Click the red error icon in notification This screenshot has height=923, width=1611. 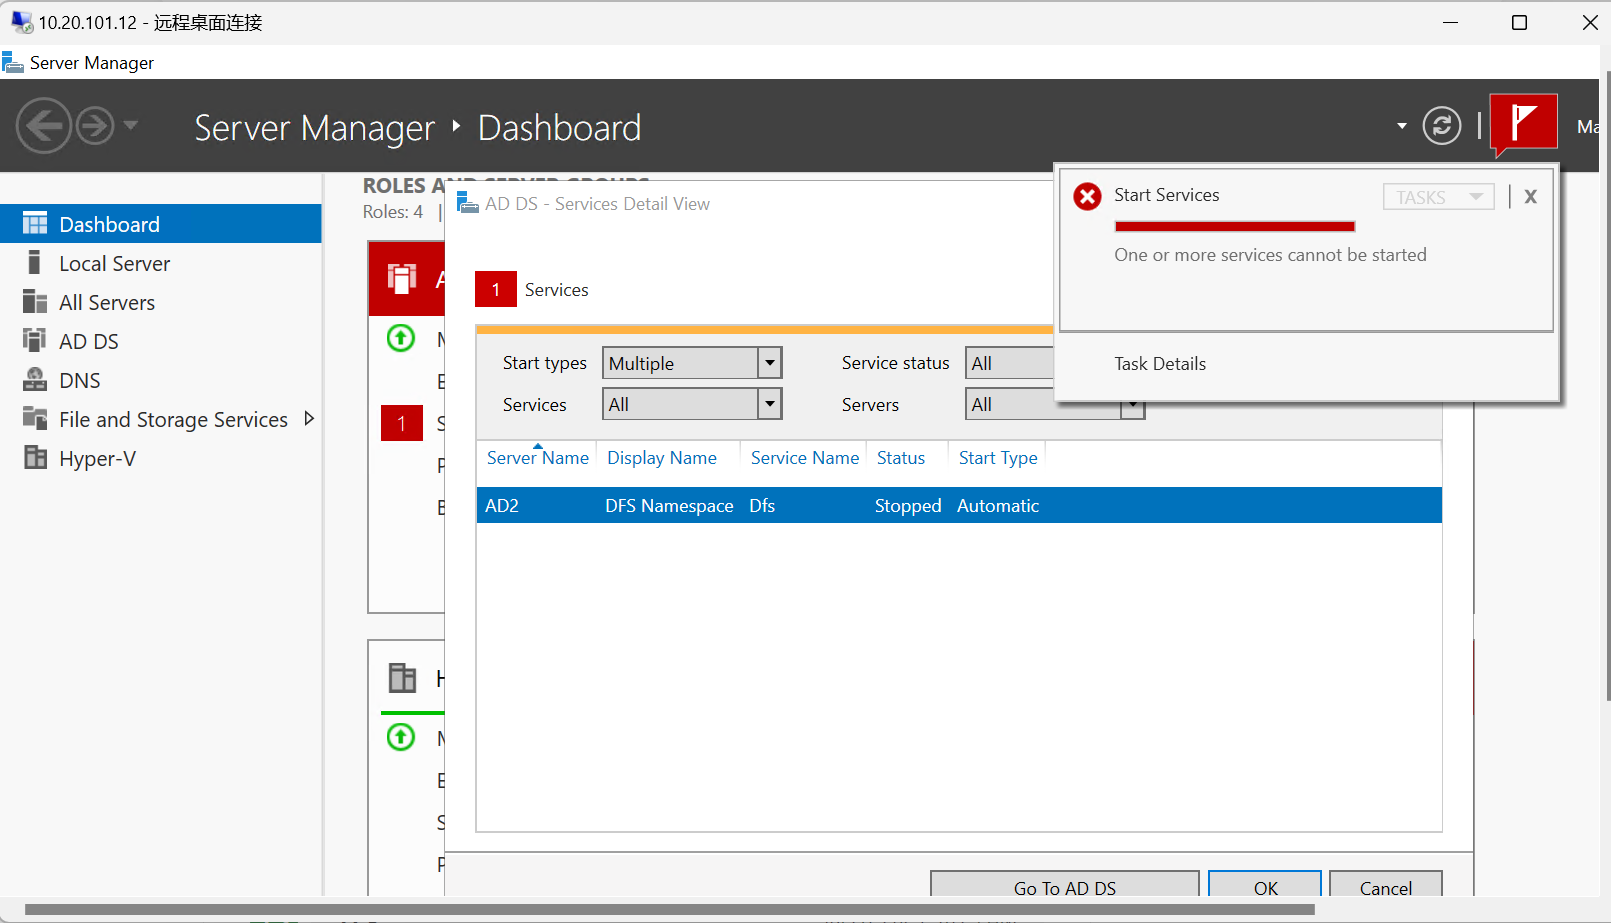pos(1087,196)
